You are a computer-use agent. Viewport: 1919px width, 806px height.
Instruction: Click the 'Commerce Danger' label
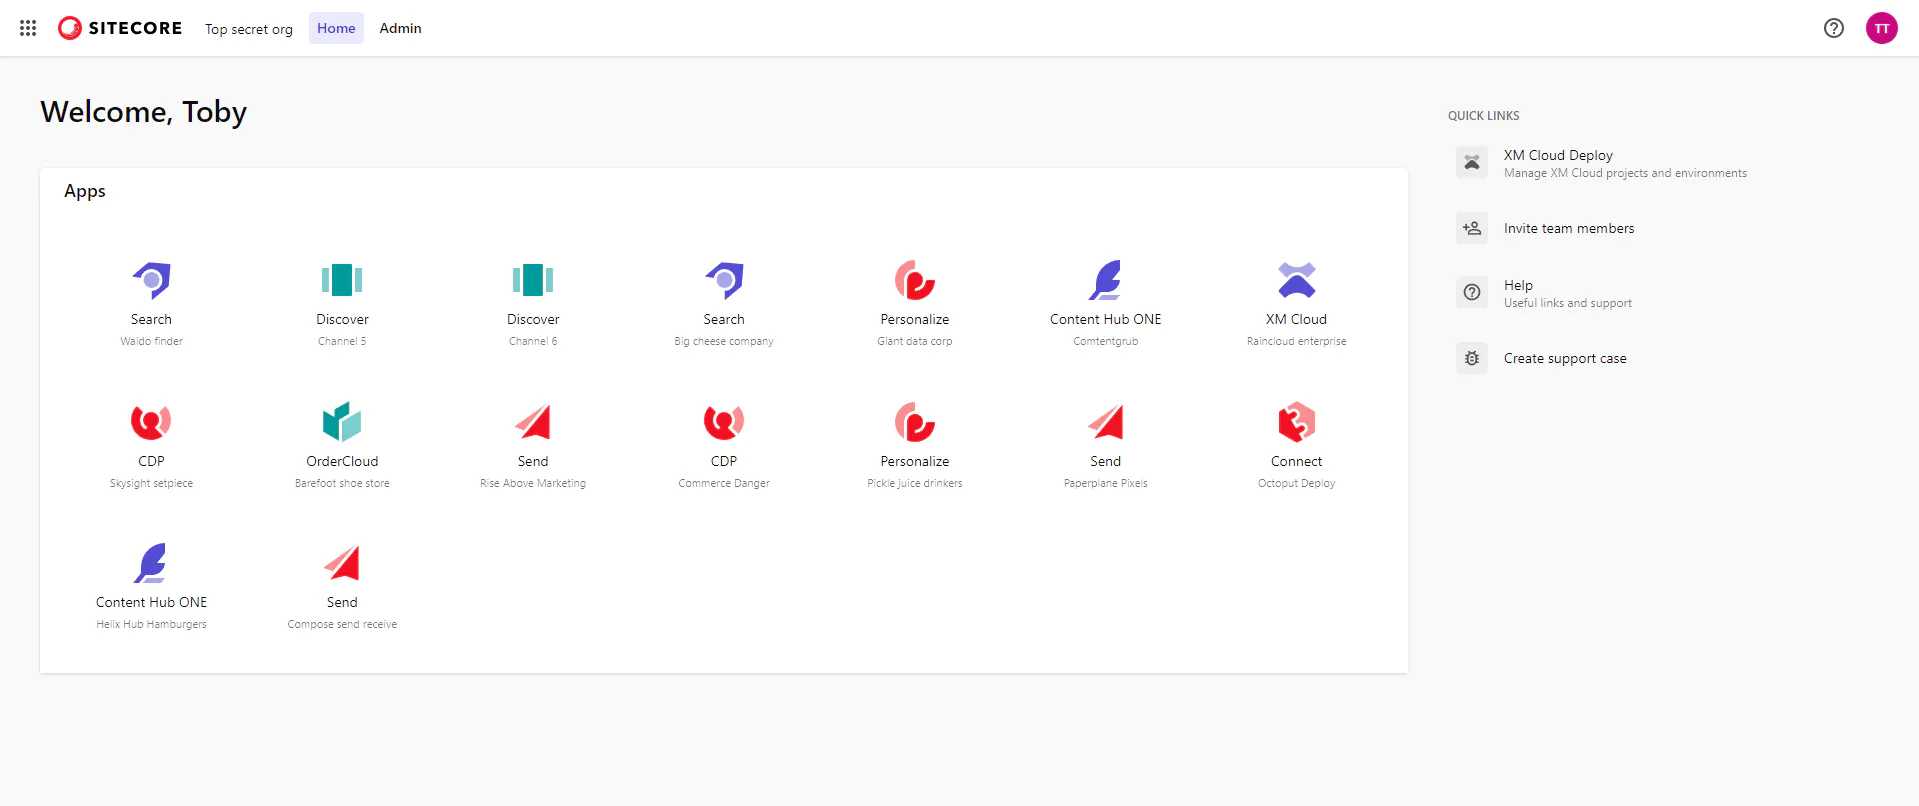point(724,483)
